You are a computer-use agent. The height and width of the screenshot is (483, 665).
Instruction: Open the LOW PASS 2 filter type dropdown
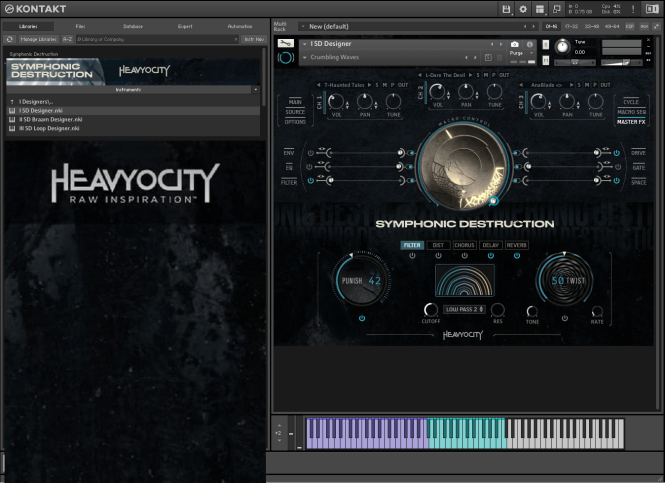465,309
